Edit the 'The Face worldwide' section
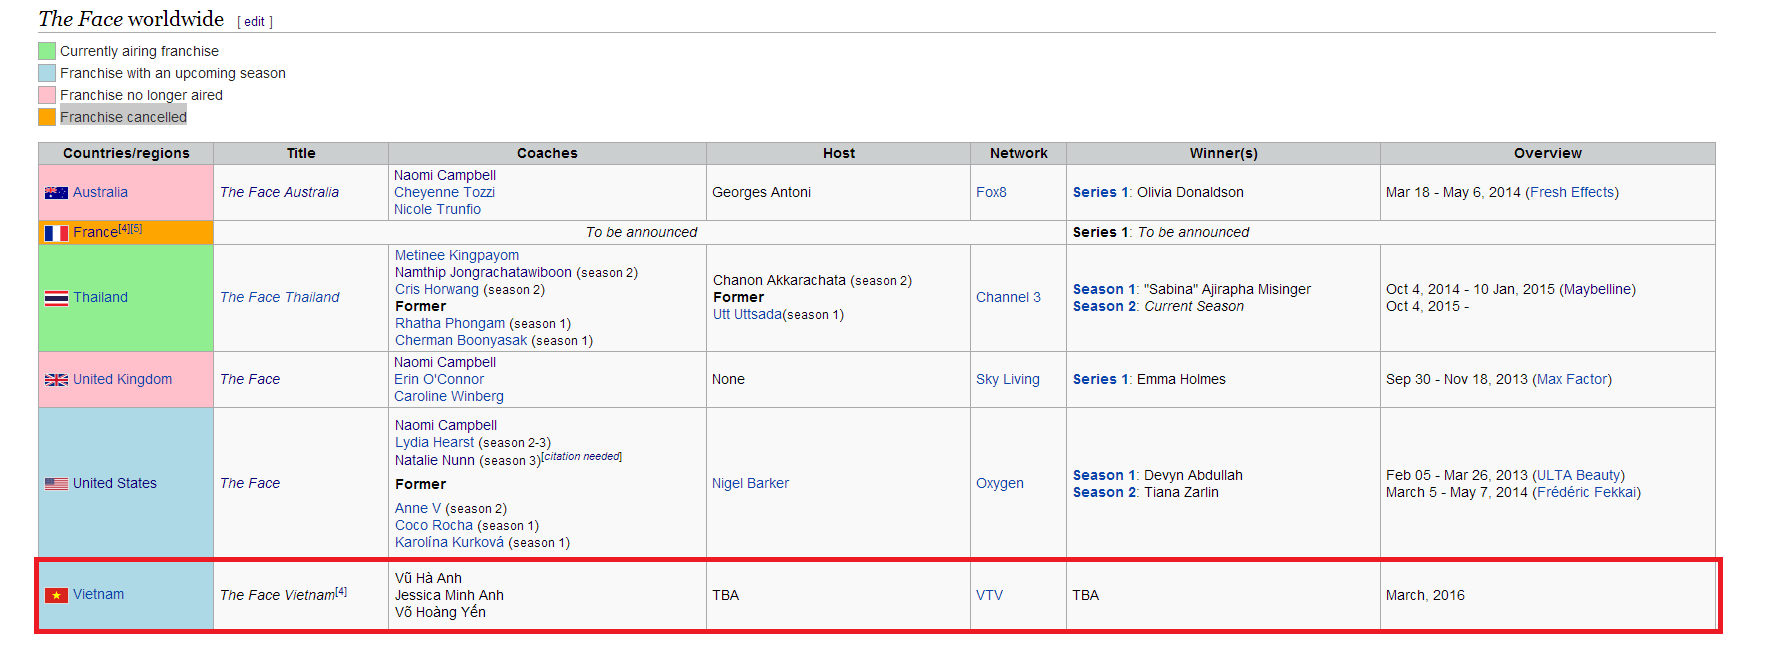 (255, 22)
